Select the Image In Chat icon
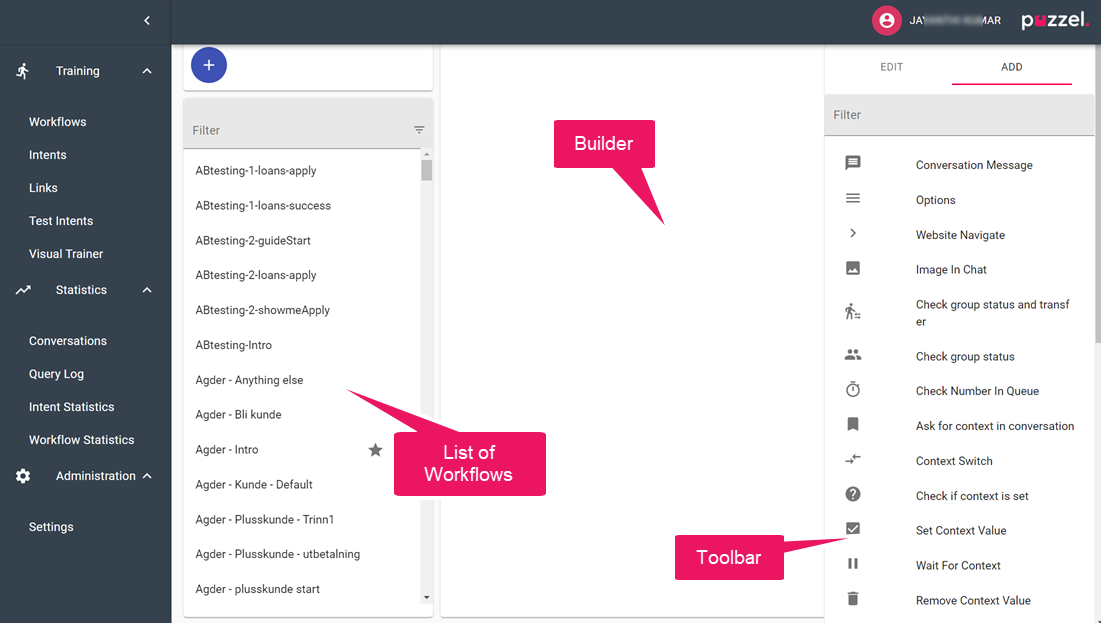 click(x=853, y=268)
